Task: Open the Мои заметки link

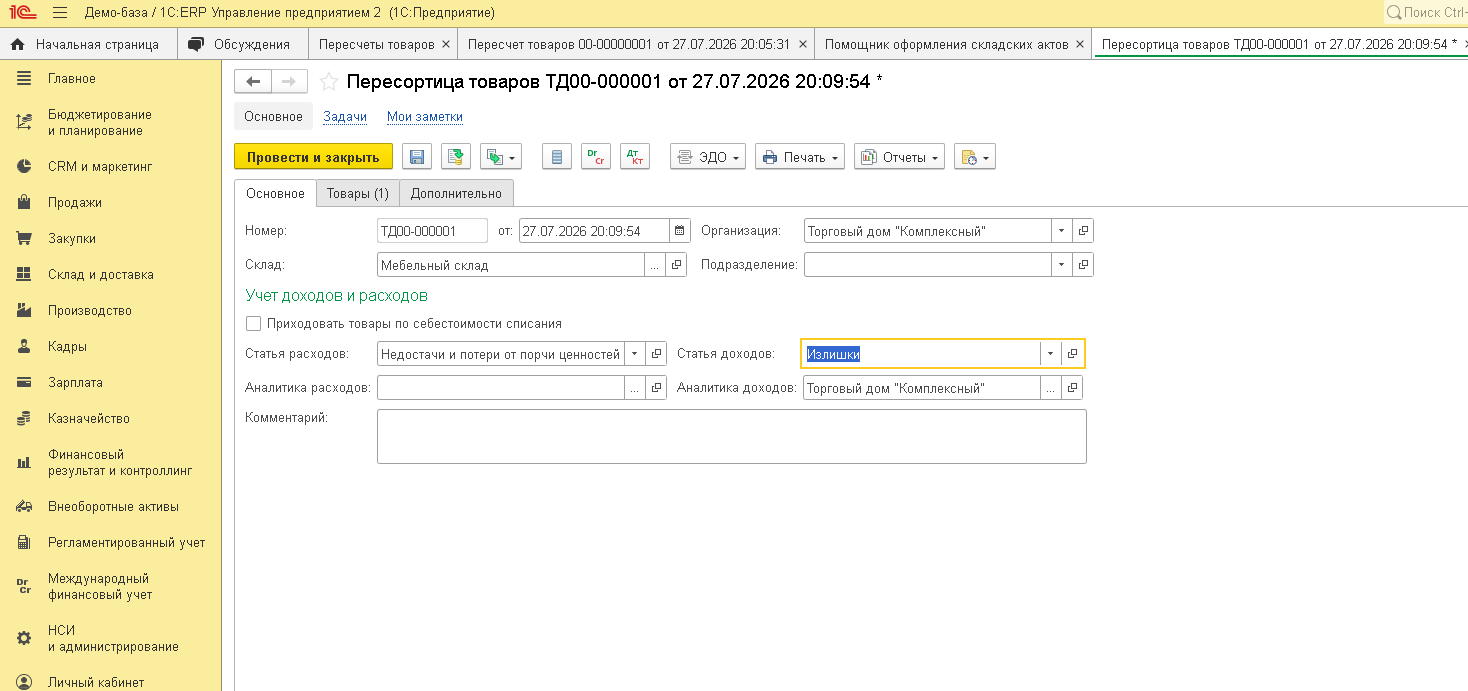Action: click(x=425, y=117)
